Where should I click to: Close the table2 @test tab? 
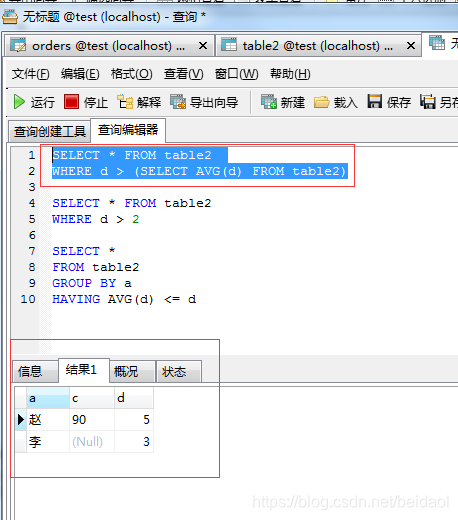point(411,46)
